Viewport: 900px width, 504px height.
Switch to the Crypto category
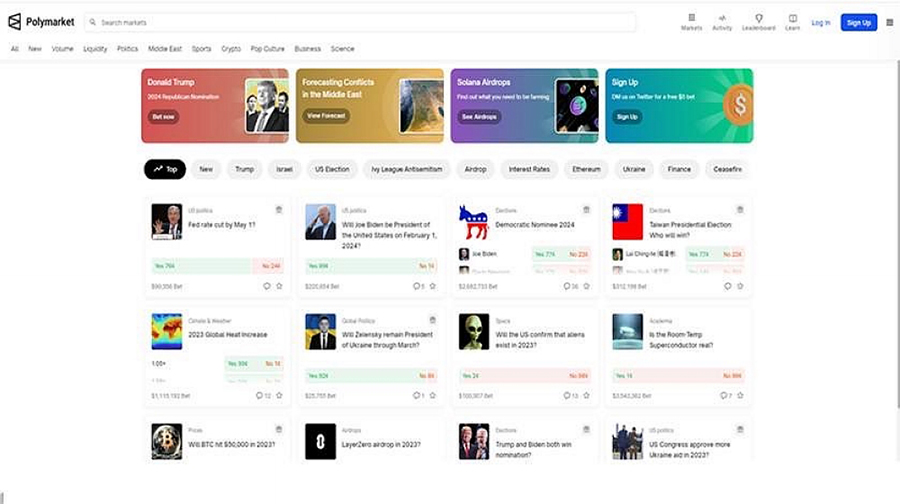point(231,48)
